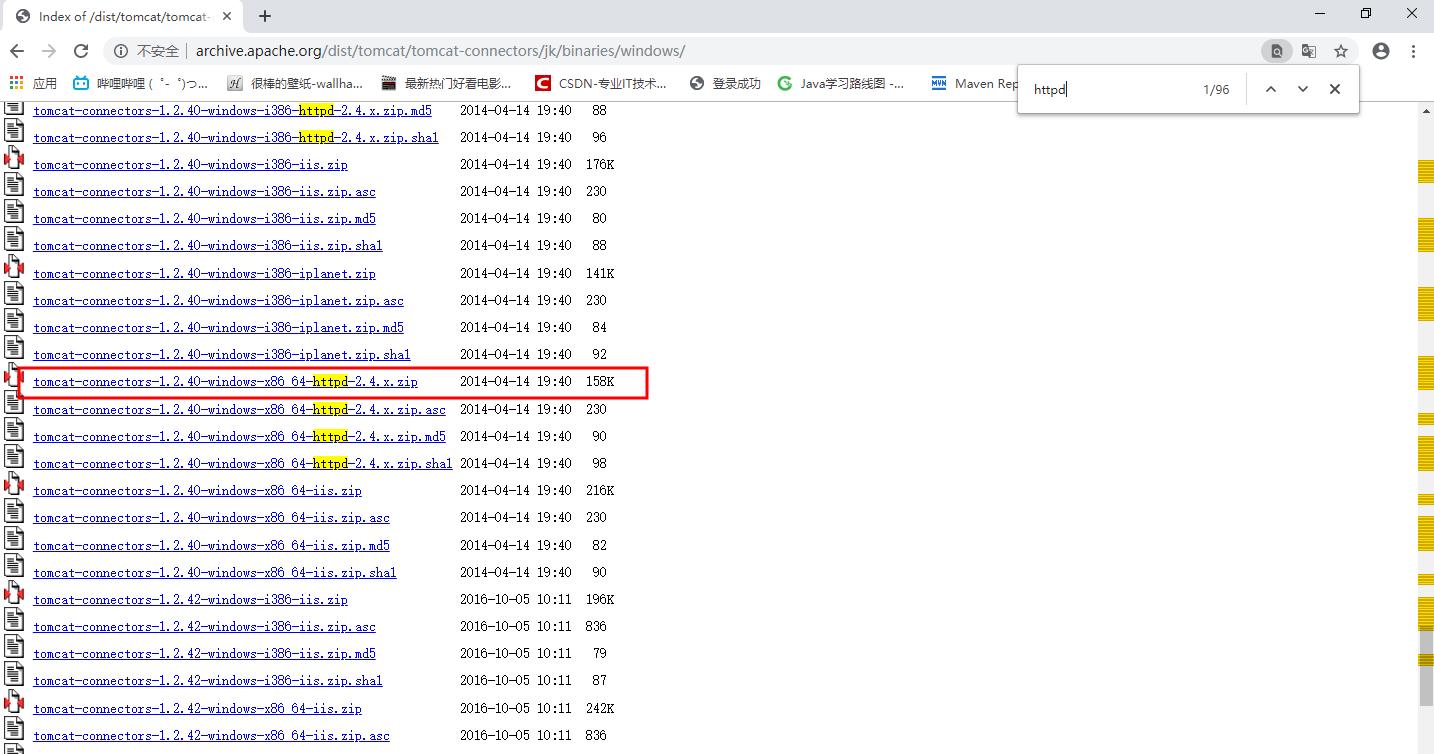
Task: Go to the next find match
Action: coord(1303,89)
